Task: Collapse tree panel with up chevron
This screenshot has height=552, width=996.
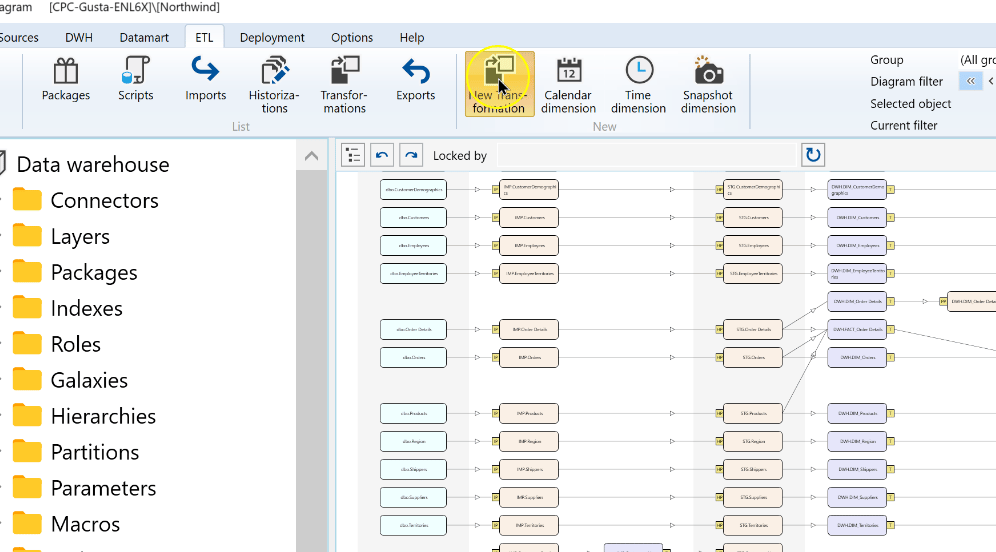Action: [x=311, y=156]
